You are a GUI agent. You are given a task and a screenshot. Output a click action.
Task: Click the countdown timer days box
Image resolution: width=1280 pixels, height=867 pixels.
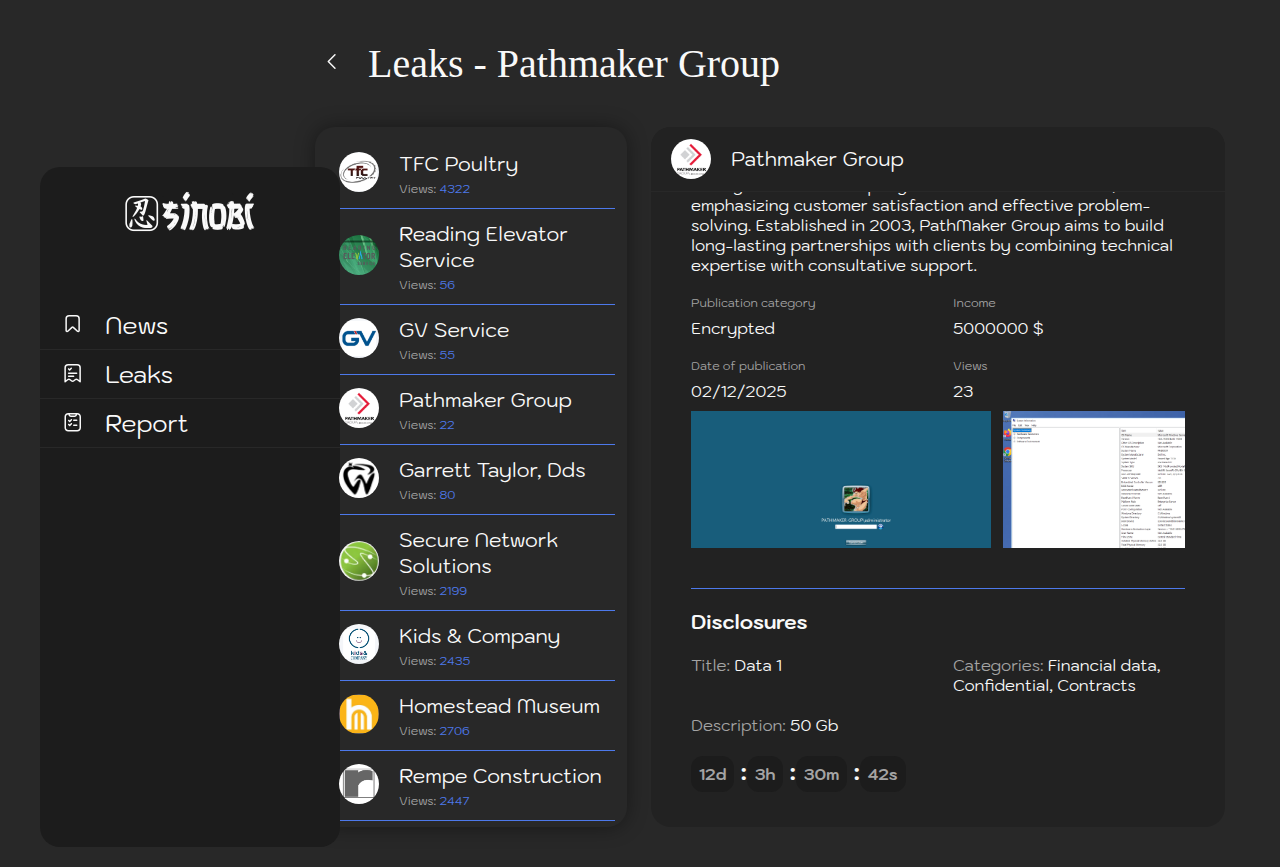pos(713,774)
